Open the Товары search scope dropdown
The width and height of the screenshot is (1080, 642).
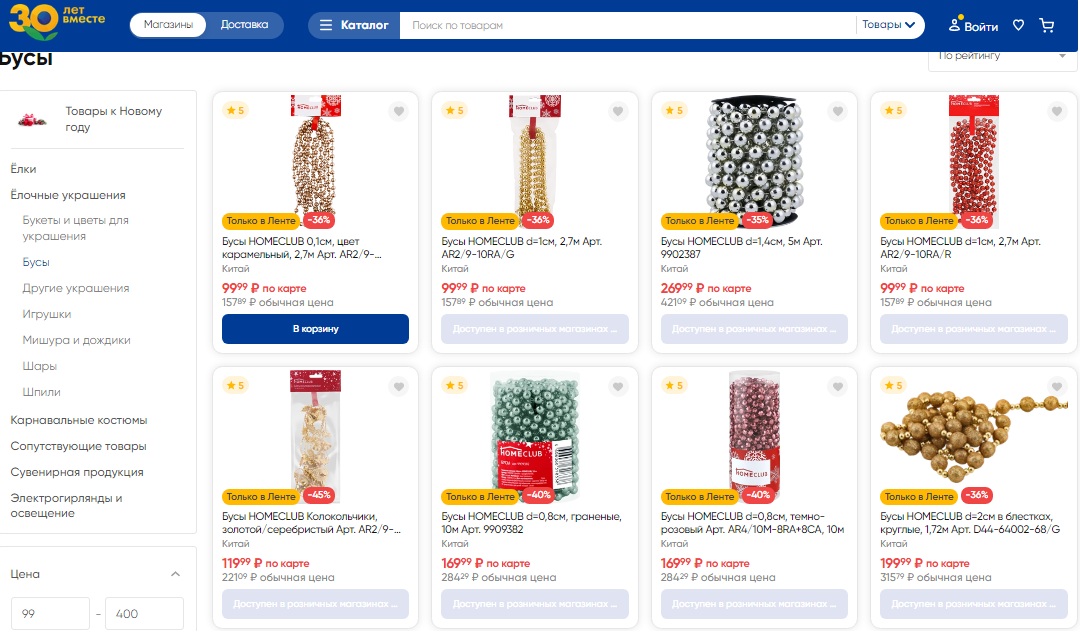click(x=889, y=25)
